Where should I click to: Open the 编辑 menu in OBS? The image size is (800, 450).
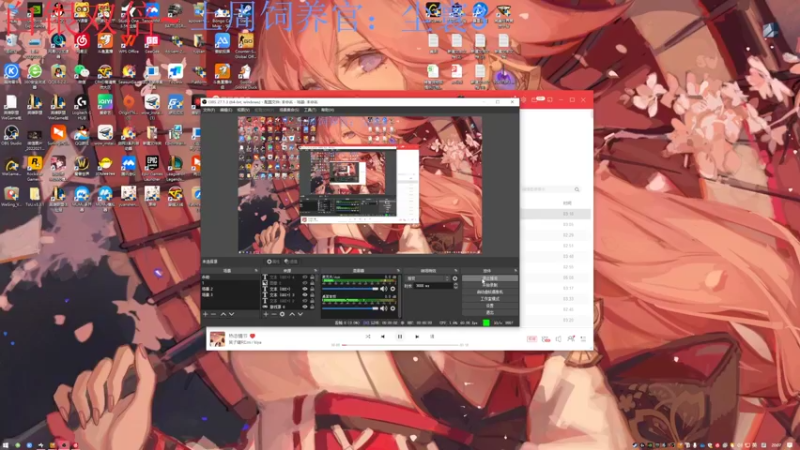226,110
